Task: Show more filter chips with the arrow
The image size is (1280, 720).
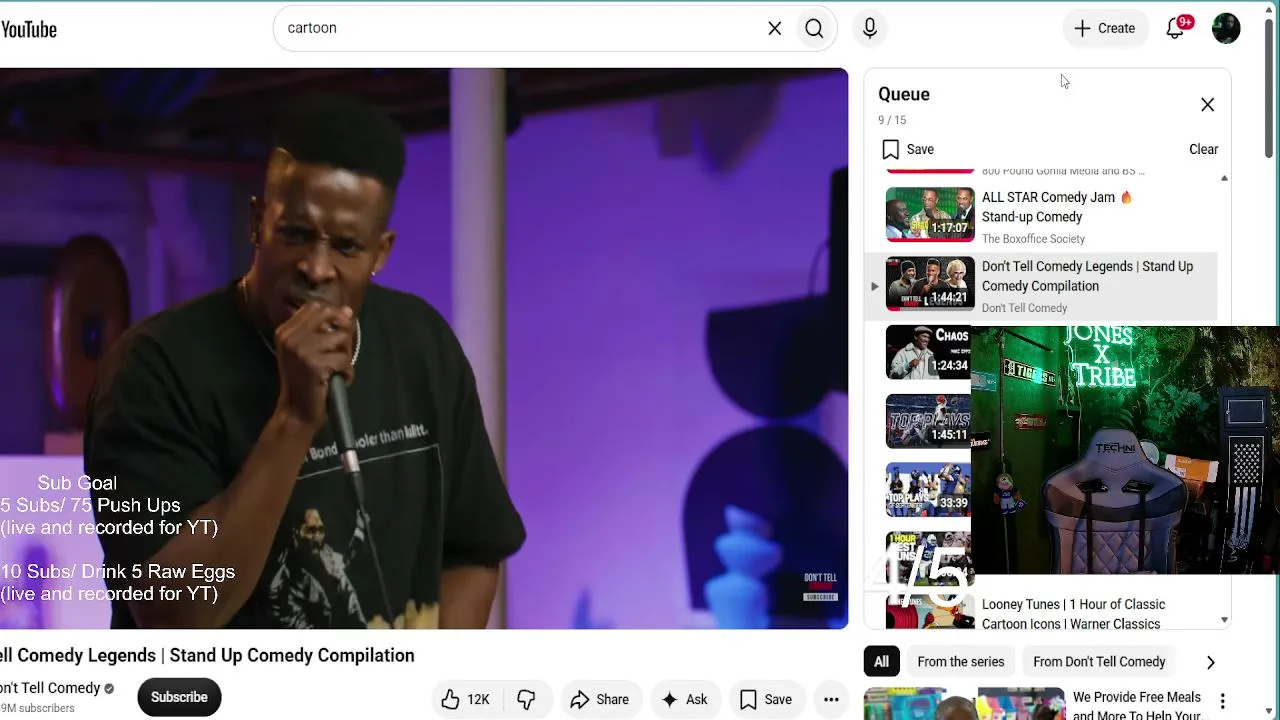Action: coord(1210,662)
